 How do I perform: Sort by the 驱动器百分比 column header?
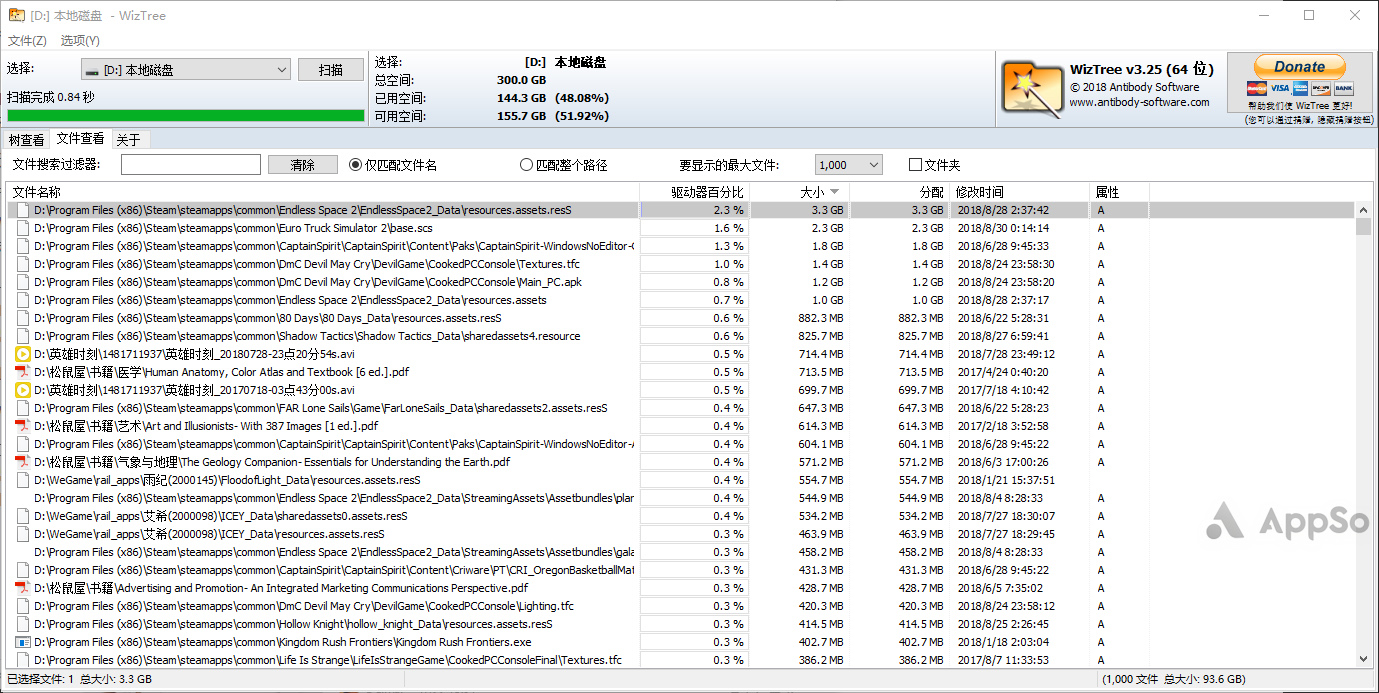pos(695,192)
